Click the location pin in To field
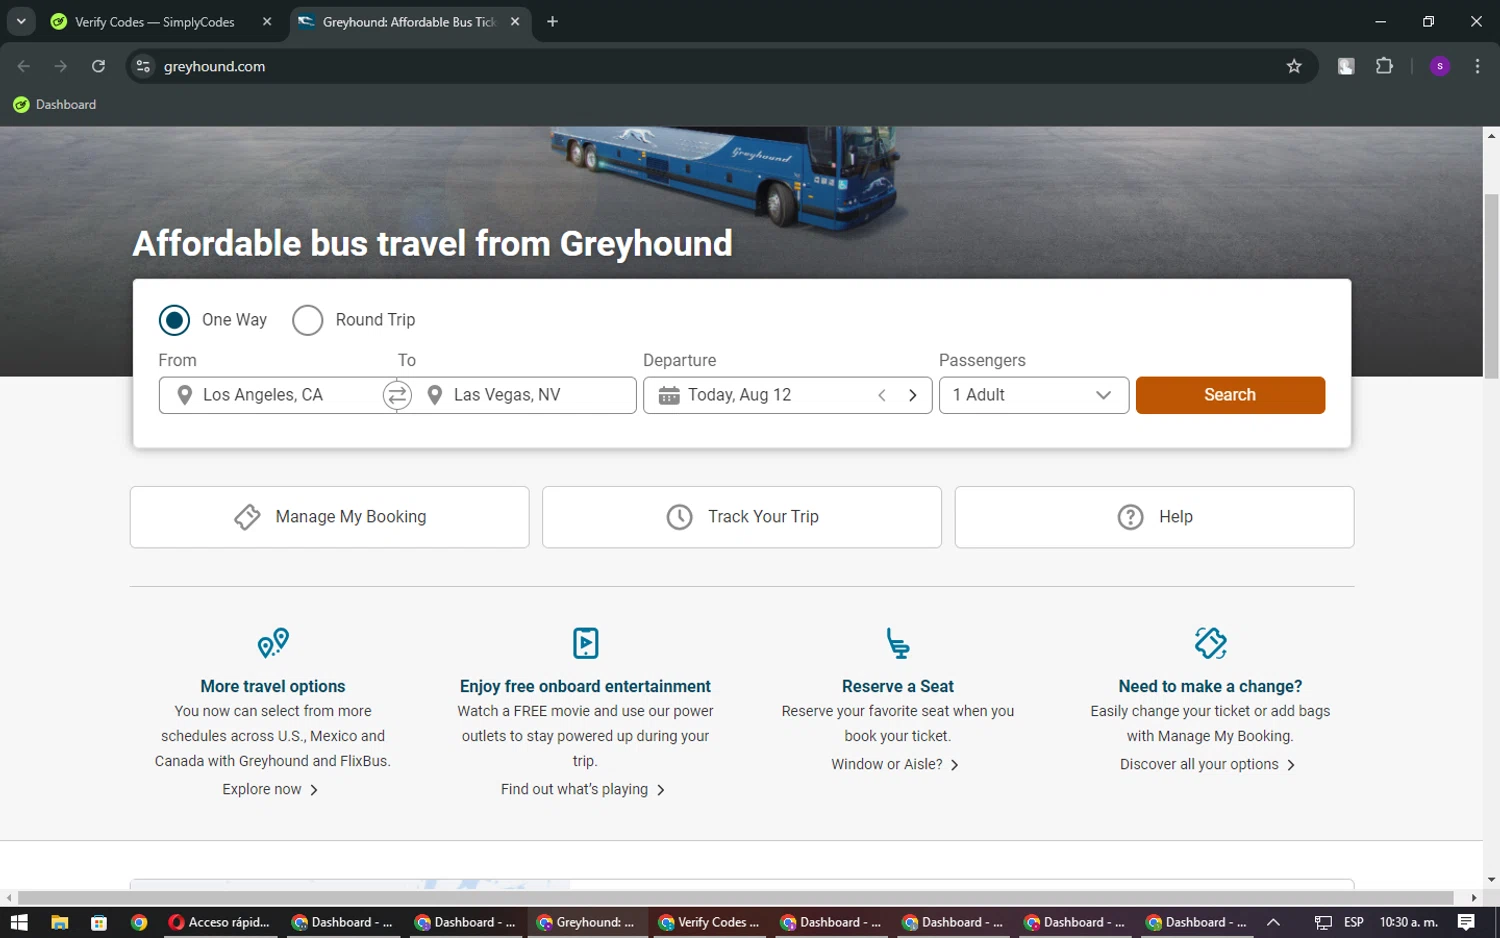The image size is (1500, 938). [434, 395]
